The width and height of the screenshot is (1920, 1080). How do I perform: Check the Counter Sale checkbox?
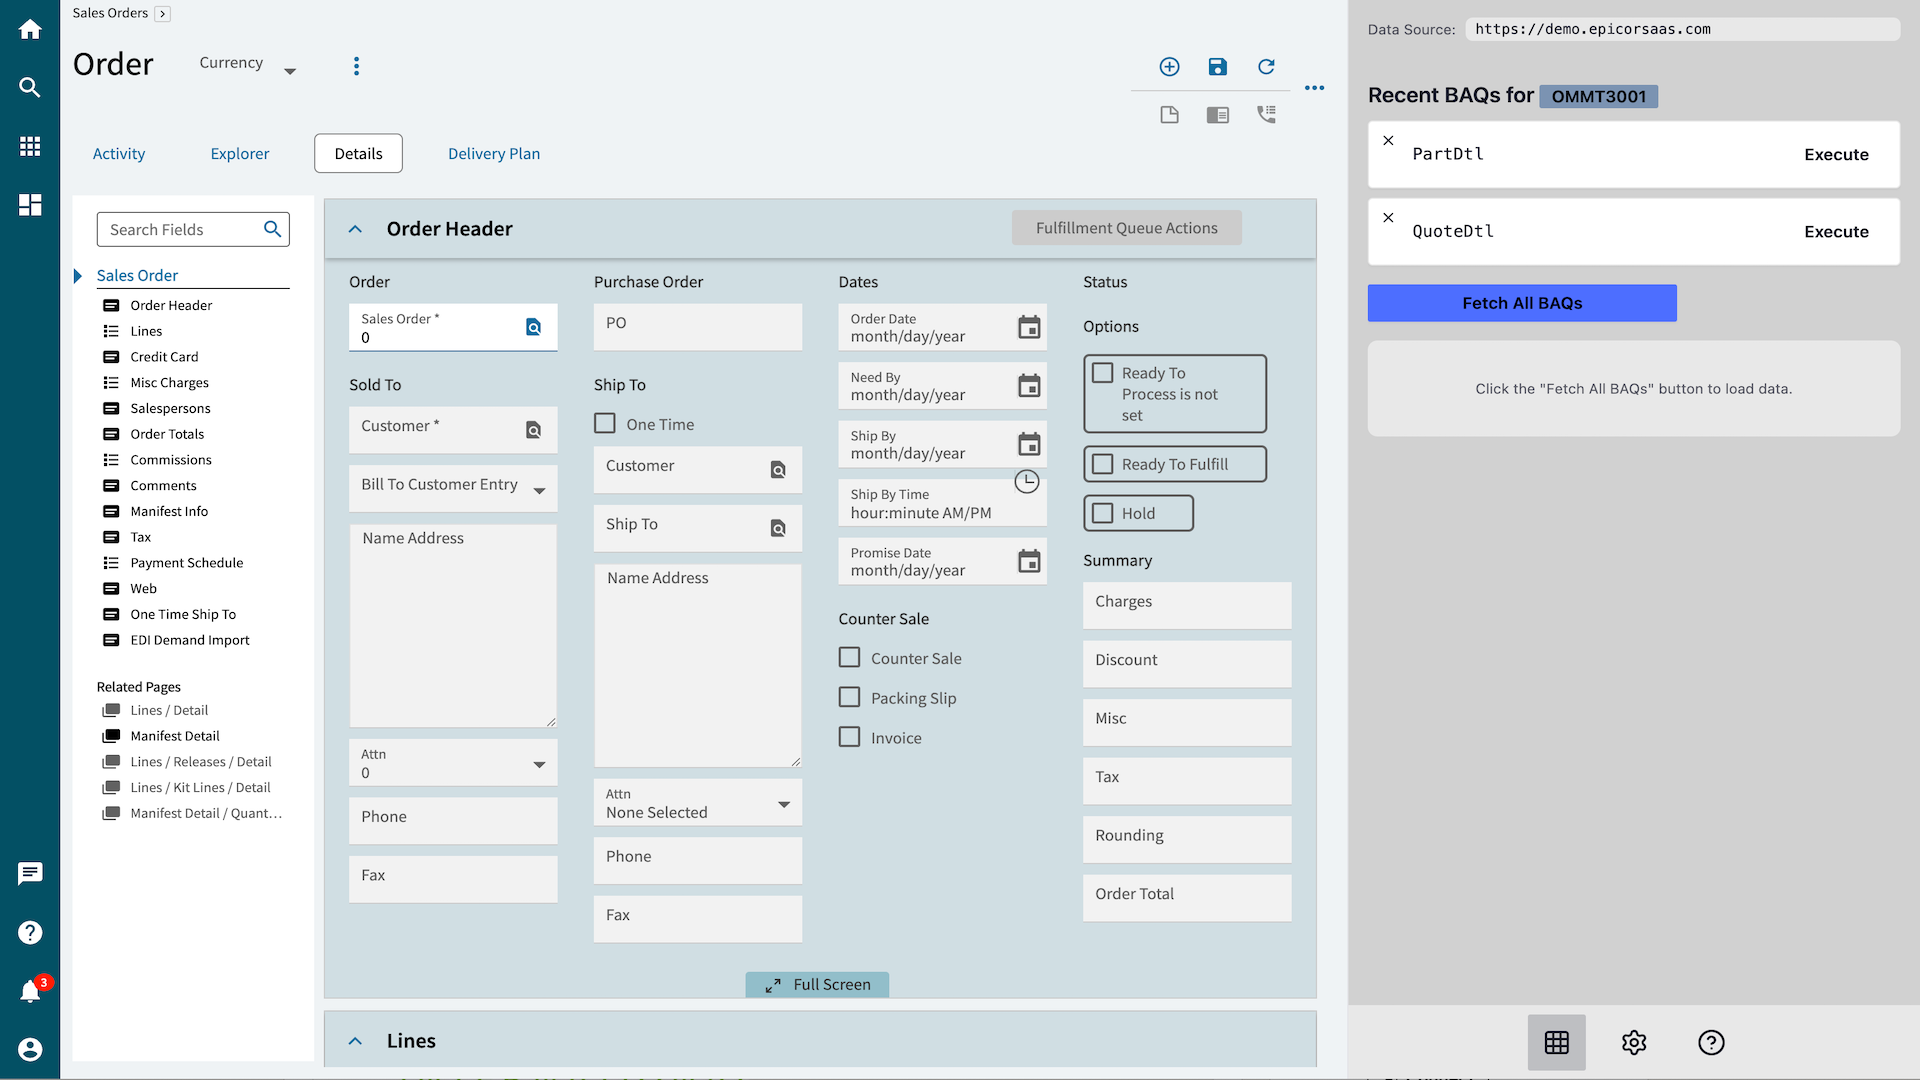pyautogui.click(x=849, y=657)
